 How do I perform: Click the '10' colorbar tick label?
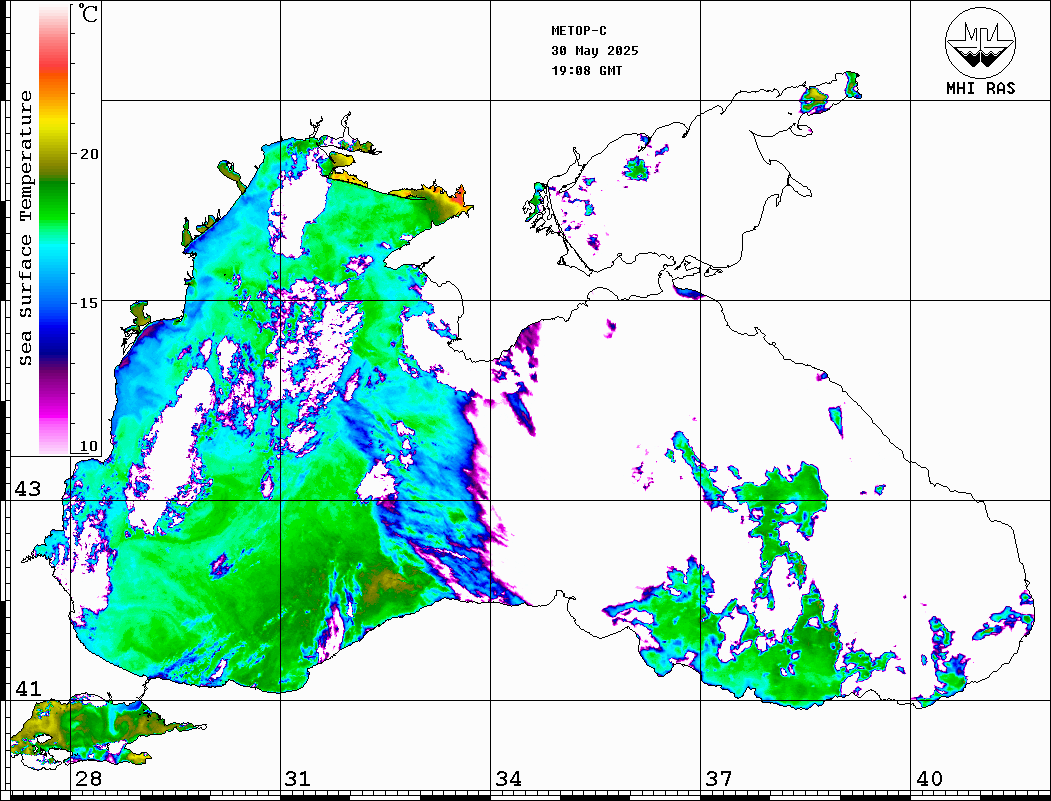(x=88, y=446)
